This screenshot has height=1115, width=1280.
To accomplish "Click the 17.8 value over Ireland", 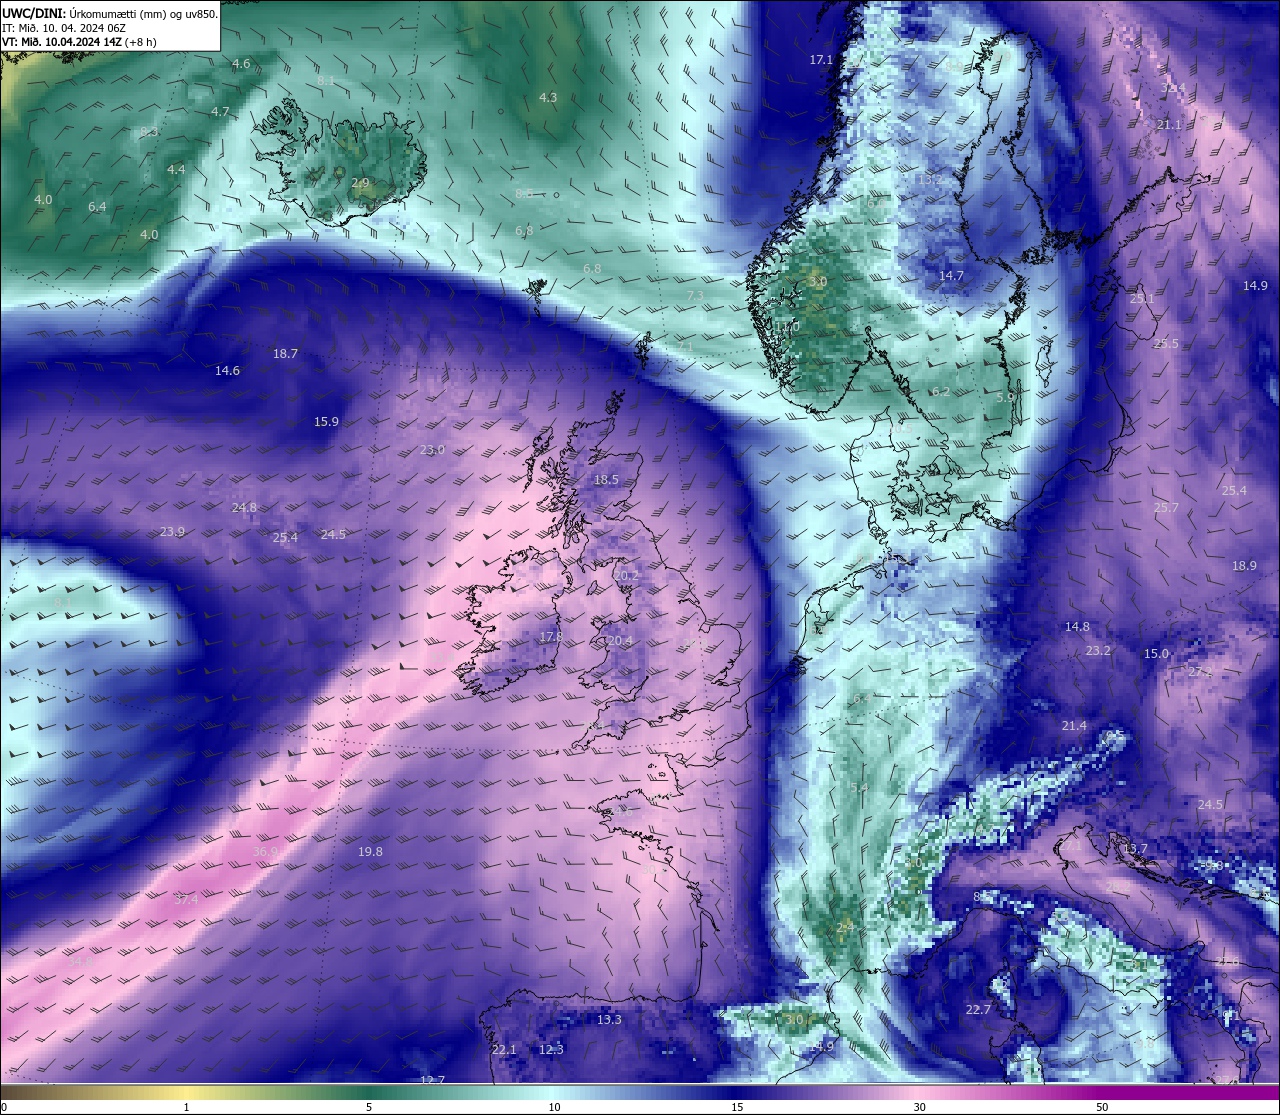I will click(551, 637).
